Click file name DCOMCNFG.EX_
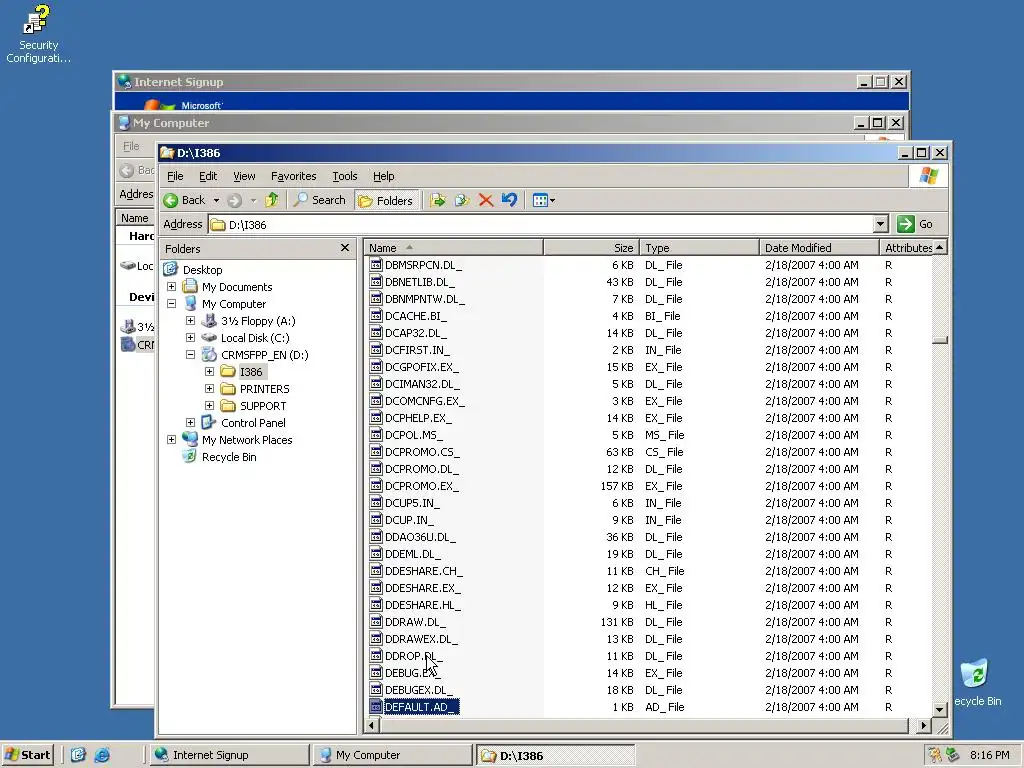1024x768 pixels. click(x=424, y=401)
